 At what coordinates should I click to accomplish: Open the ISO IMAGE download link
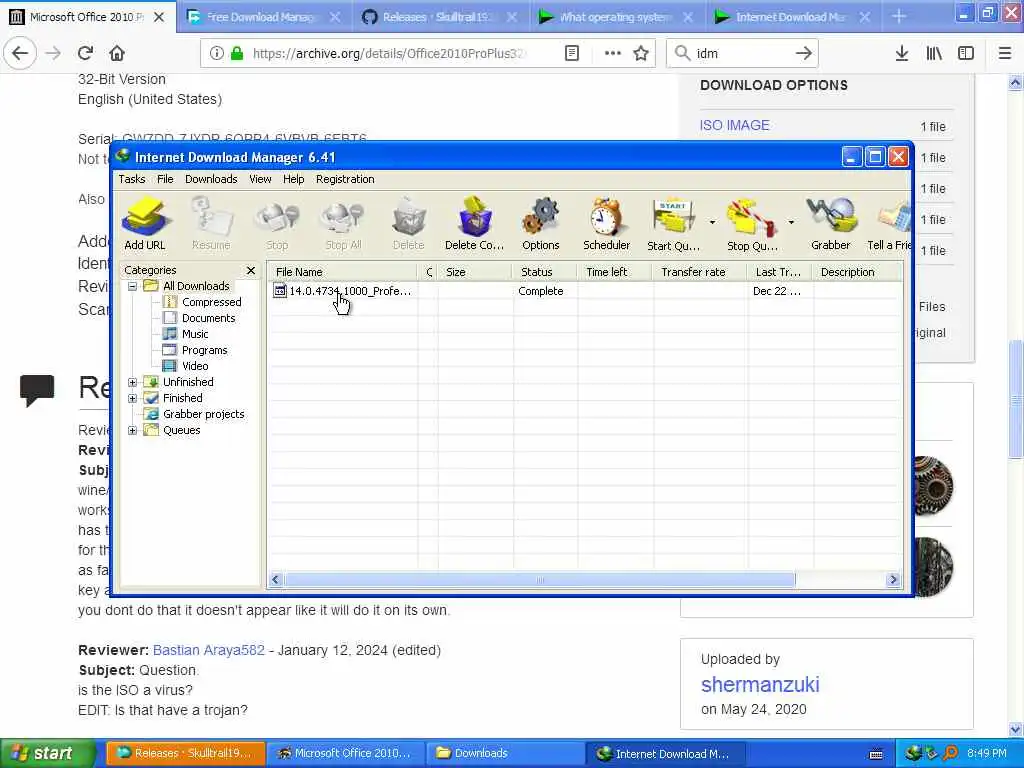pyautogui.click(x=735, y=125)
